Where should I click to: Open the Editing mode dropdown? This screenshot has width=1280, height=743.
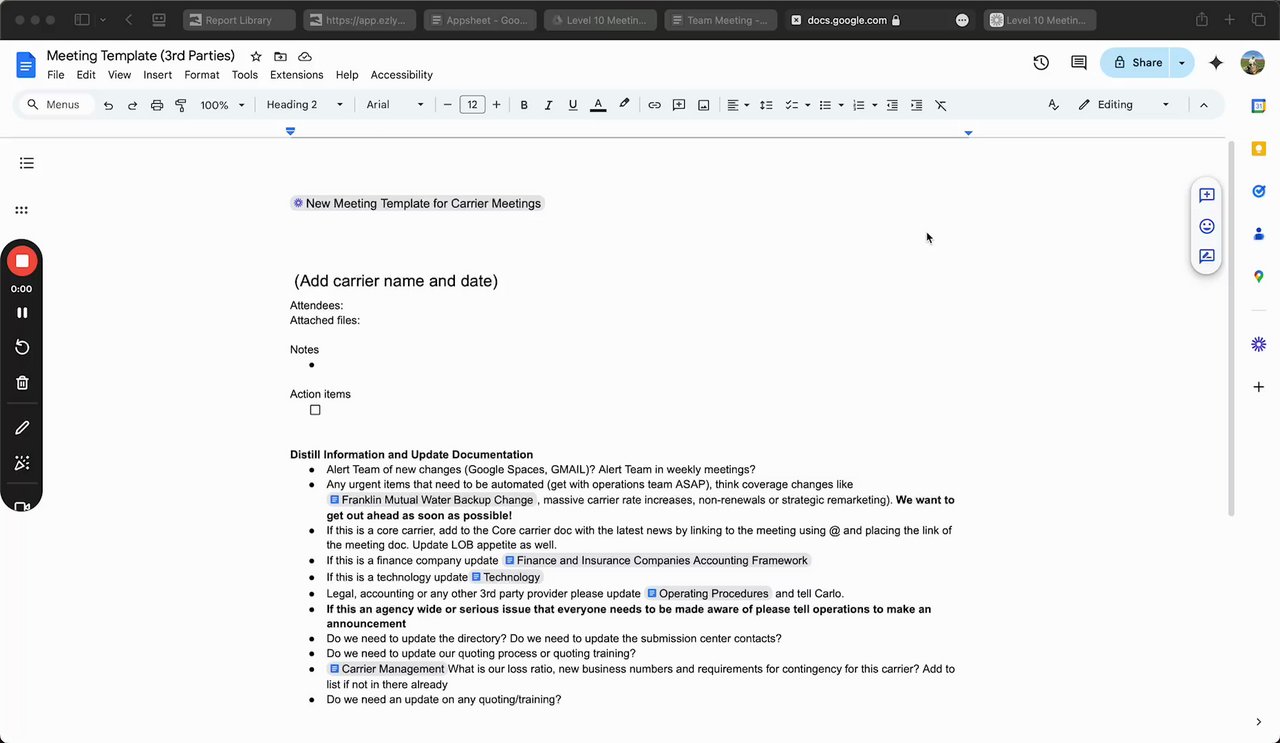1124,105
